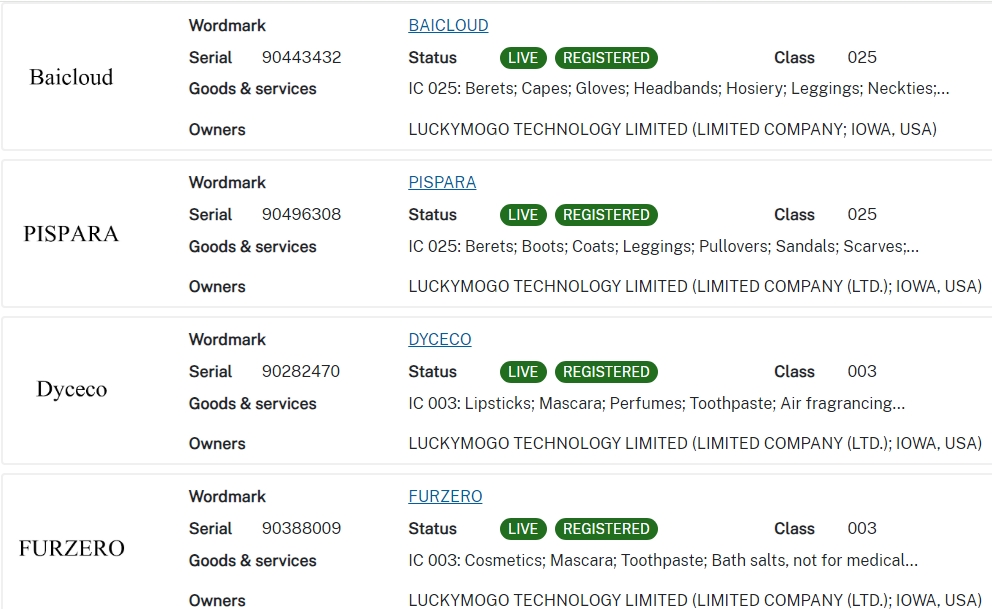Screen dimensions: 992x609
Task: Open the PISPARA wordmark link
Action: (442, 182)
